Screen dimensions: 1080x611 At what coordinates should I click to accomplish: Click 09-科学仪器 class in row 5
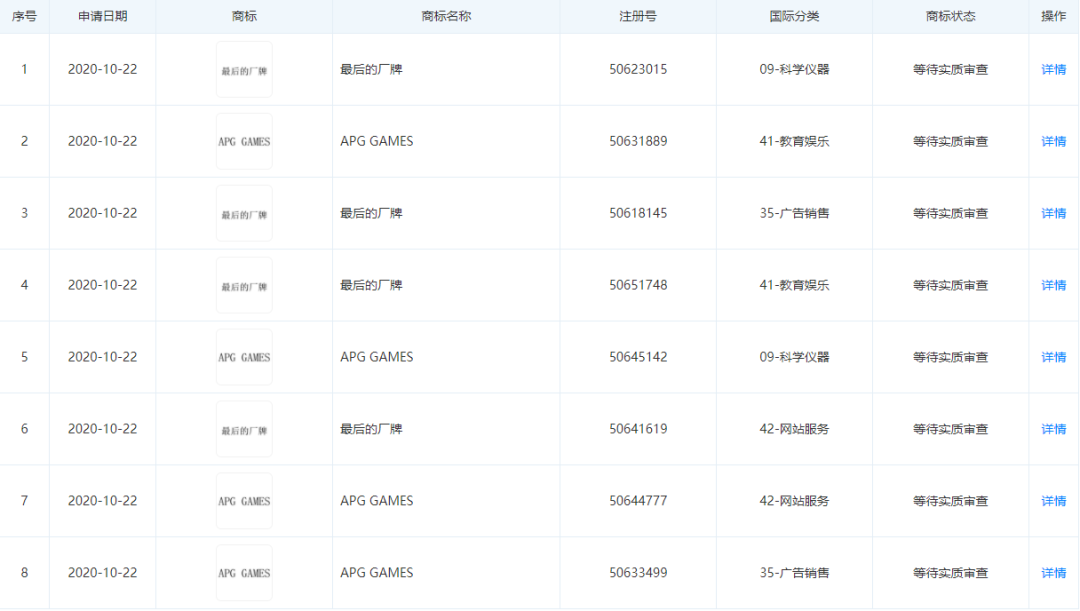[794, 357]
